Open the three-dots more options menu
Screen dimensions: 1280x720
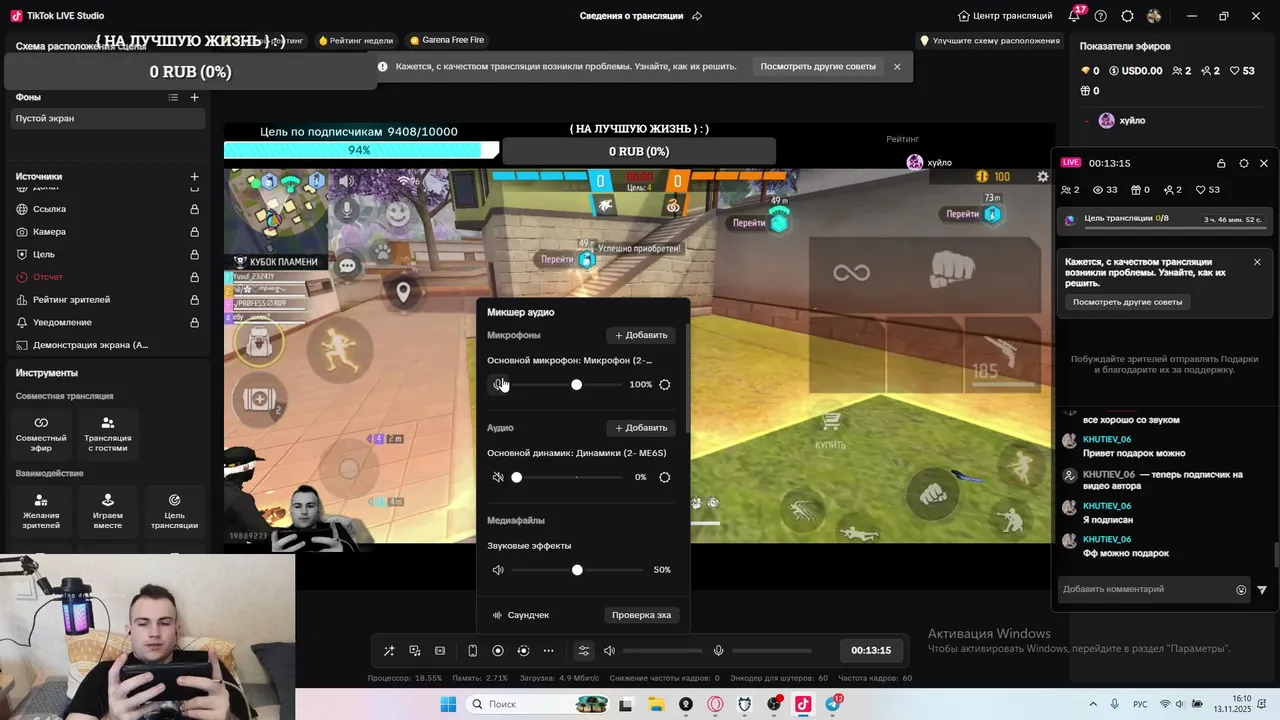[x=548, y=651]
